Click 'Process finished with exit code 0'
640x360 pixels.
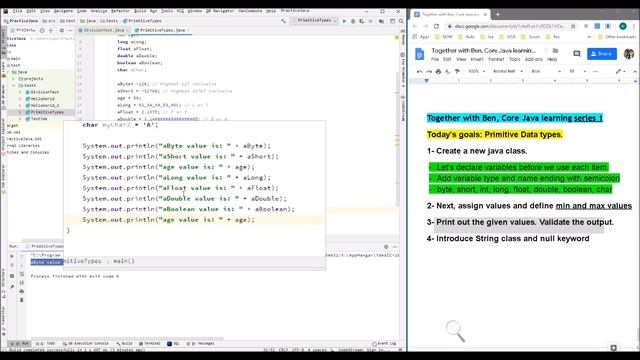click(75, 276)
